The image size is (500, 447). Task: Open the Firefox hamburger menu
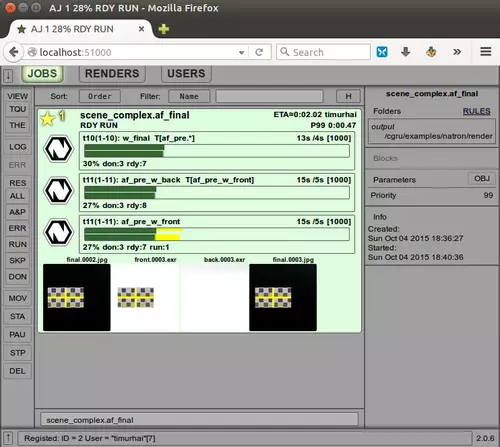[486, 52]
